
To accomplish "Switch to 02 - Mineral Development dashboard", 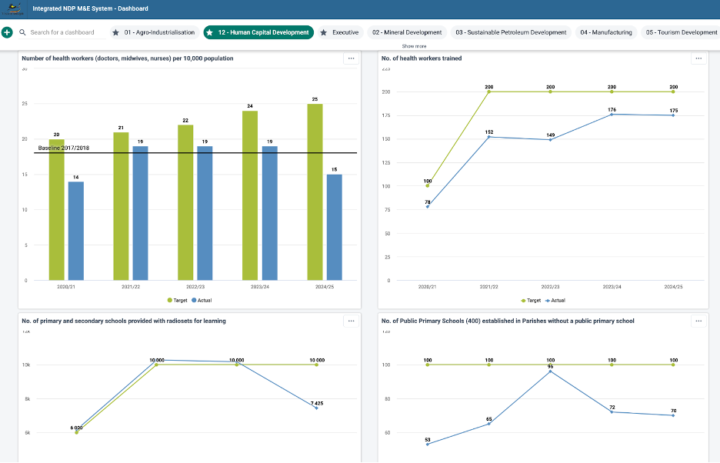I will tap(407, 32).
